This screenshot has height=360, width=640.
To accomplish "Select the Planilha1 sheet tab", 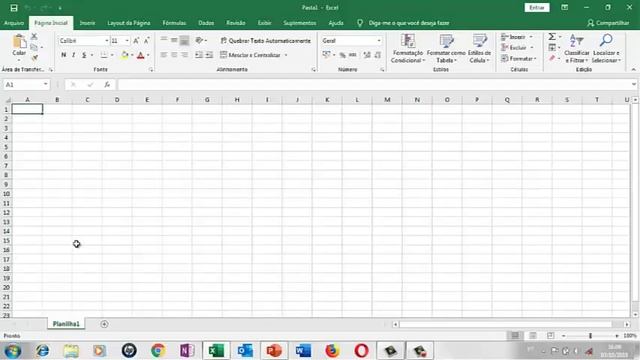I will click(66, 324).
